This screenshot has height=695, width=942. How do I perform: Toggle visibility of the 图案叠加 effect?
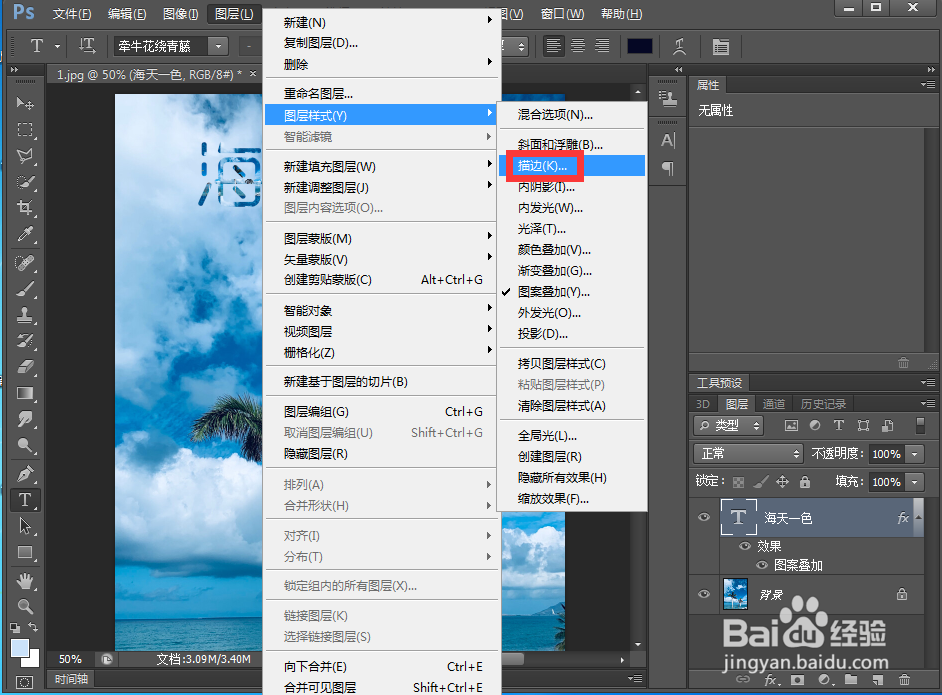(761, 565)
